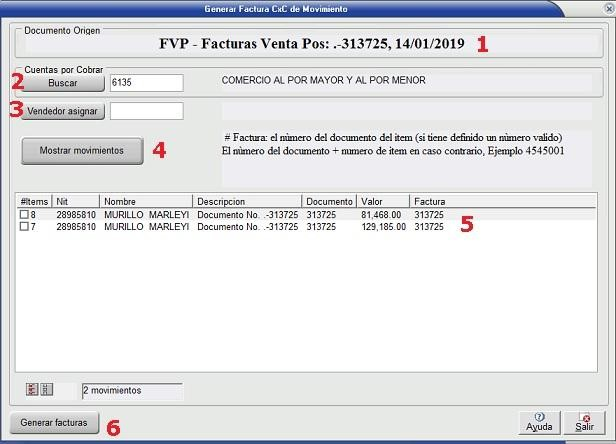The height and width of the screenshot is (444, 616).
Task: Click the account field containing 6135
Action: [x=146, y=82]
